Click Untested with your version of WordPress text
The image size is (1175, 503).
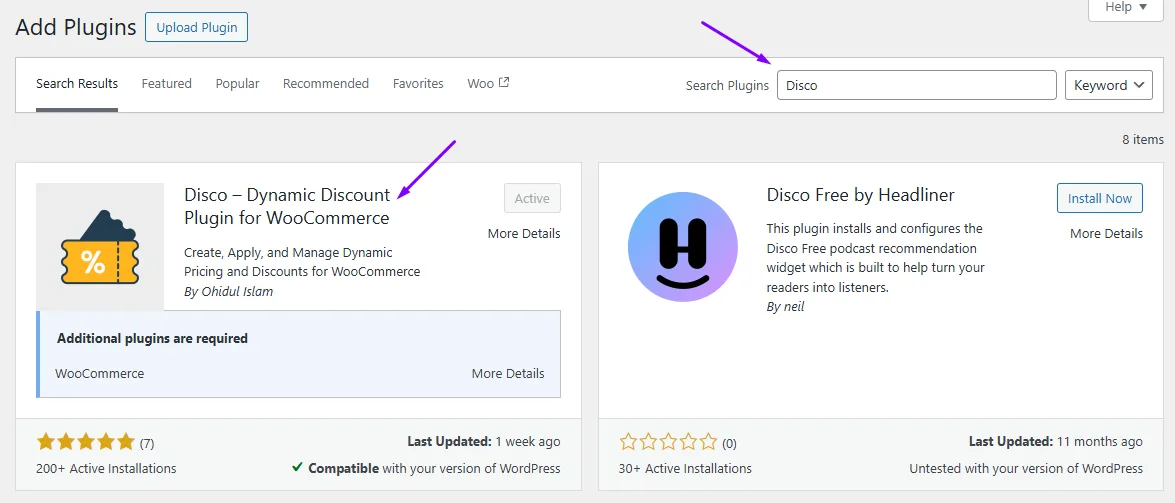click(x=1026, y=469)
